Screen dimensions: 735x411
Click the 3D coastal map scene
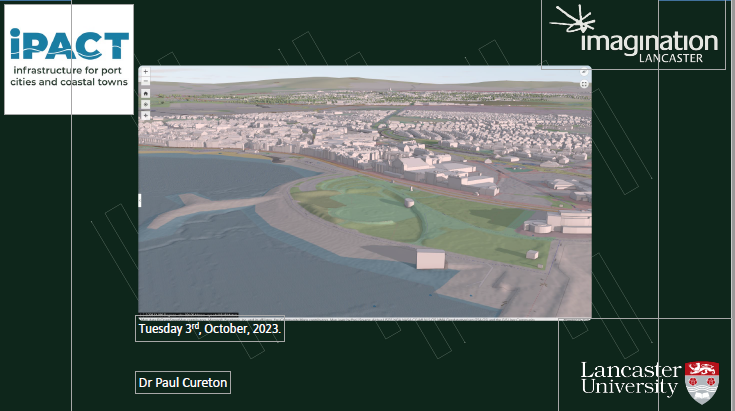click(x=364, y=192)
